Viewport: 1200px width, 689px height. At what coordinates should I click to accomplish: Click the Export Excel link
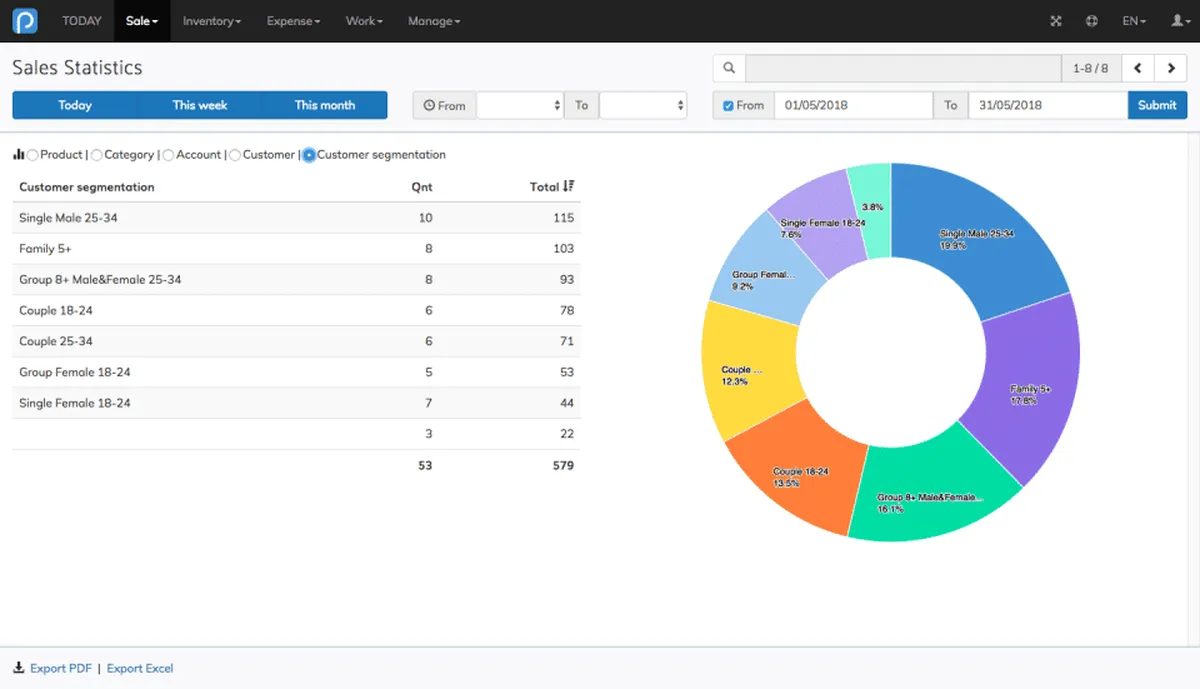pos(140,668)
